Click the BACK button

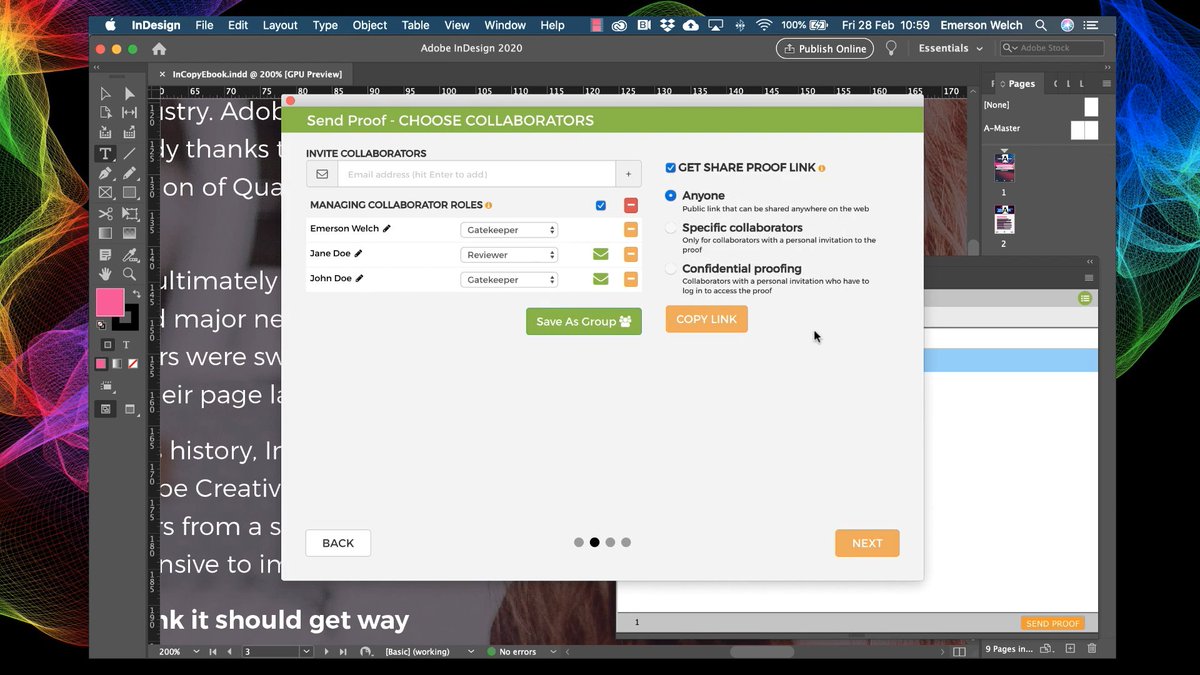tap(338, 543)
